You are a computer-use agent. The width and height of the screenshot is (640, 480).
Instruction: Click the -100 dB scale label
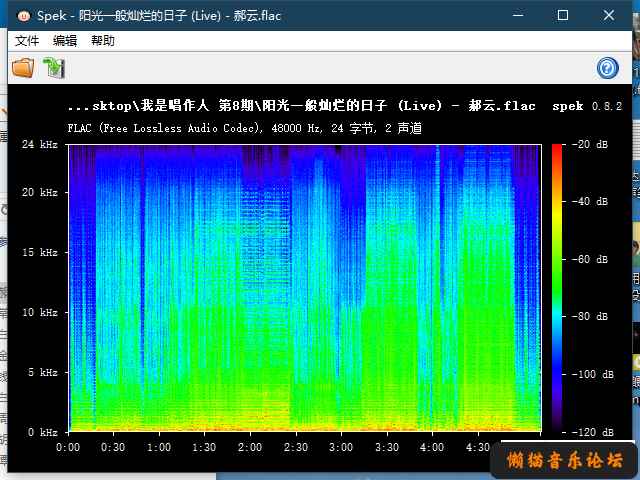point(593,374)
